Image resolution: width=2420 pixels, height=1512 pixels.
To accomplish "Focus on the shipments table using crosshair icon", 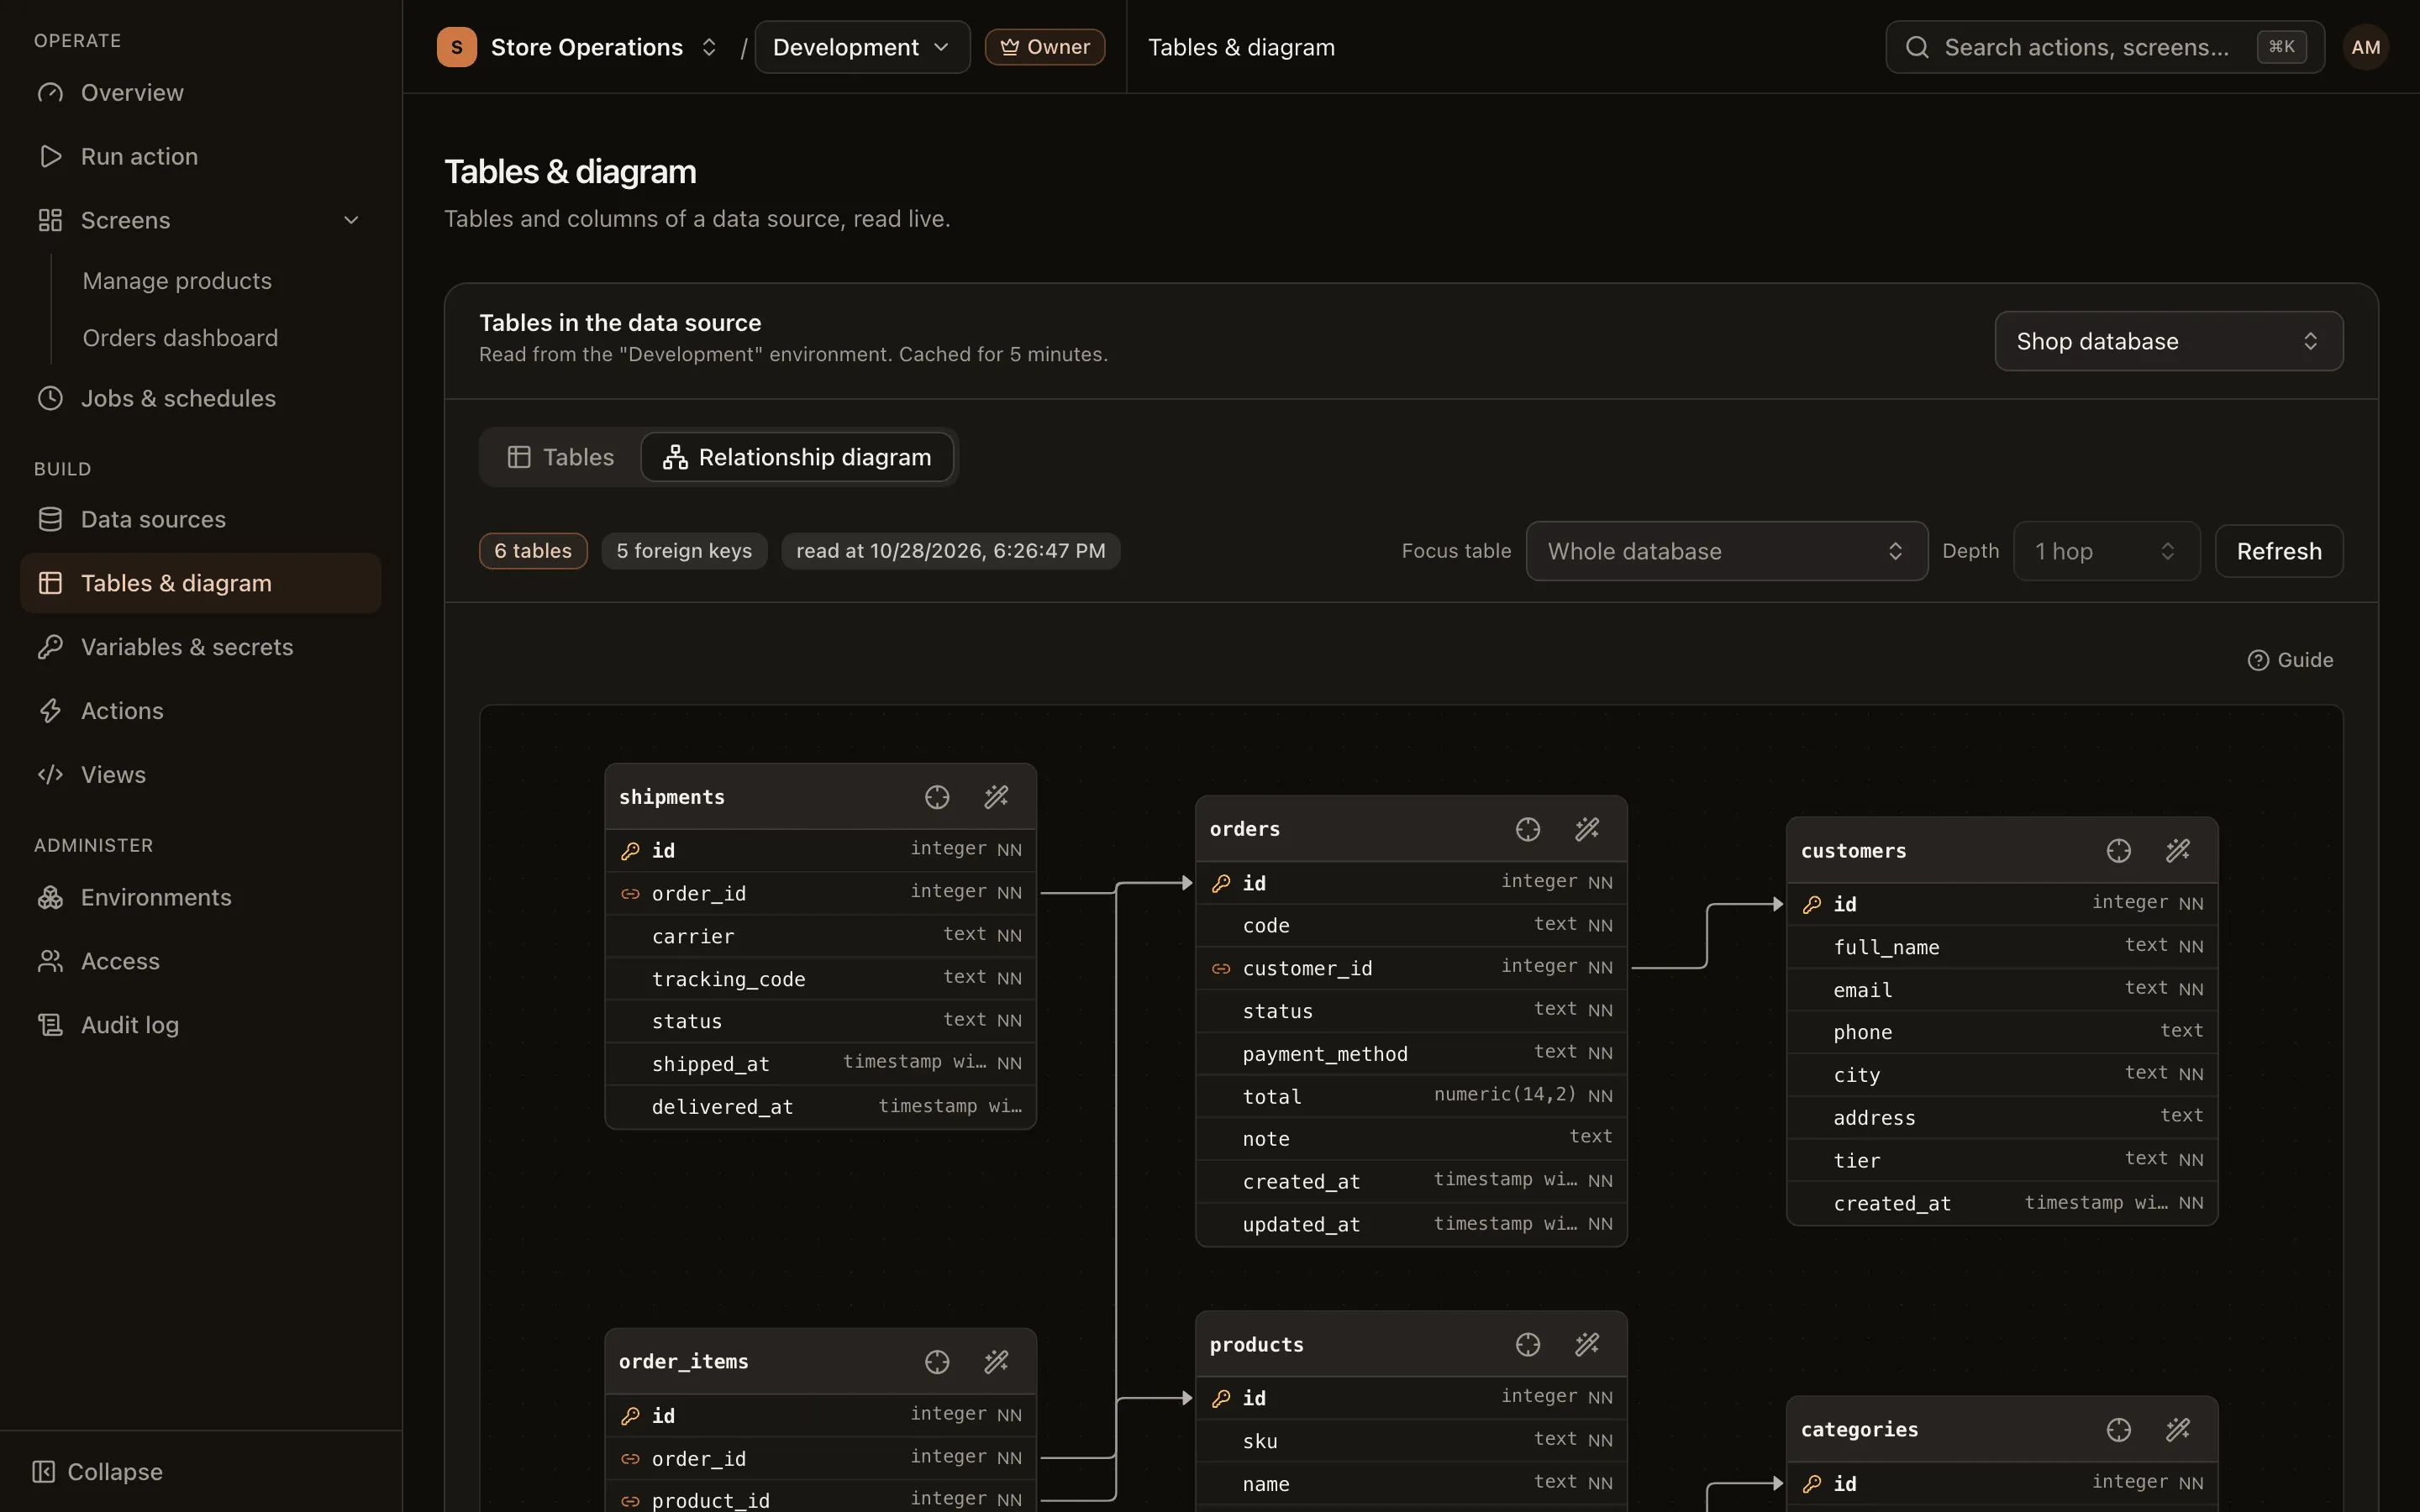I will point(937,797).
